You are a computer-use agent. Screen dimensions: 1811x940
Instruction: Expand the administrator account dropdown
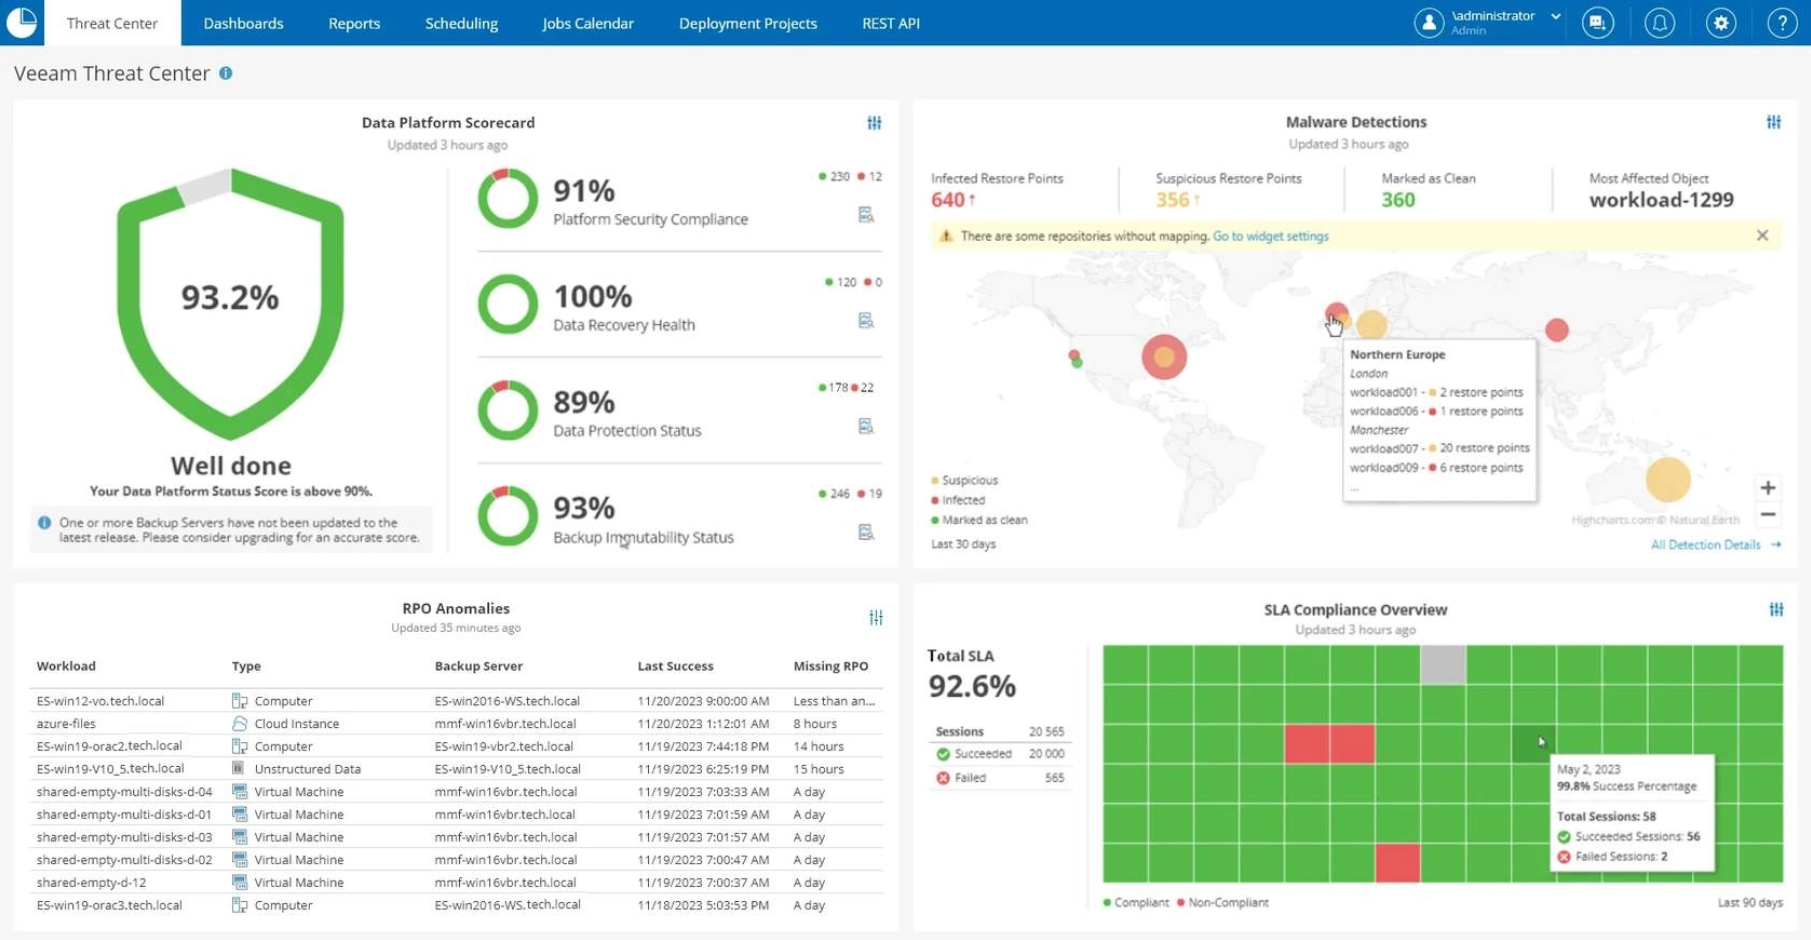pos(1555,17)
